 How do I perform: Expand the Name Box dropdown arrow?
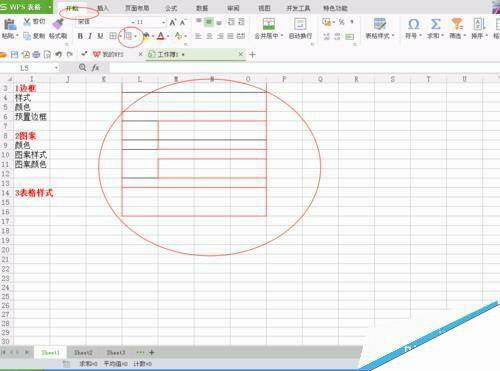click(56, 68)
